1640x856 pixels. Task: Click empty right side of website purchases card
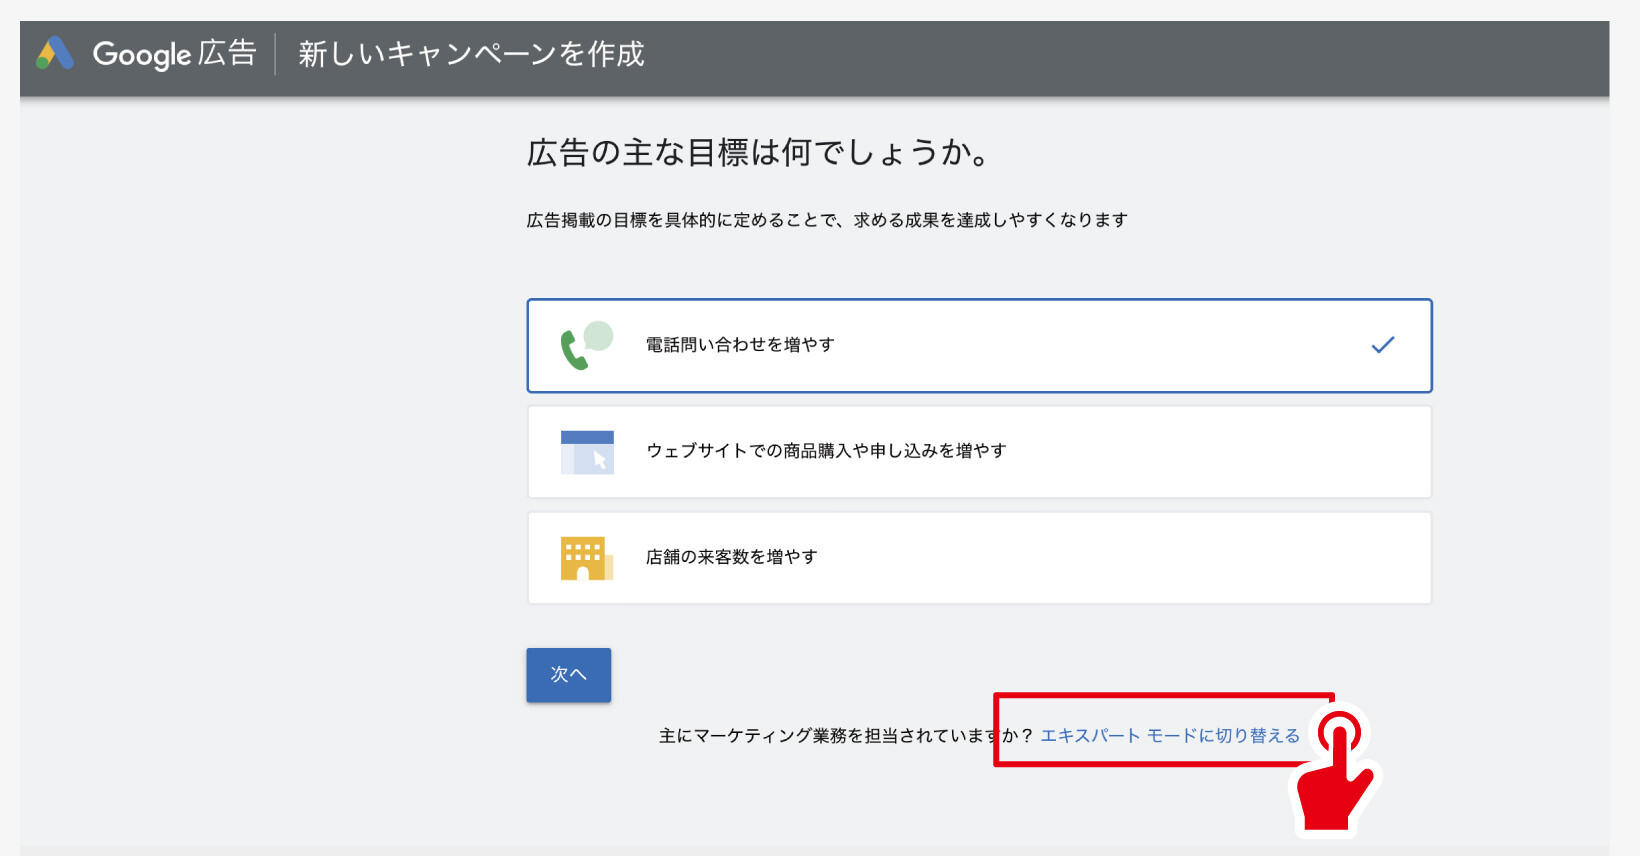(1250, 452)
